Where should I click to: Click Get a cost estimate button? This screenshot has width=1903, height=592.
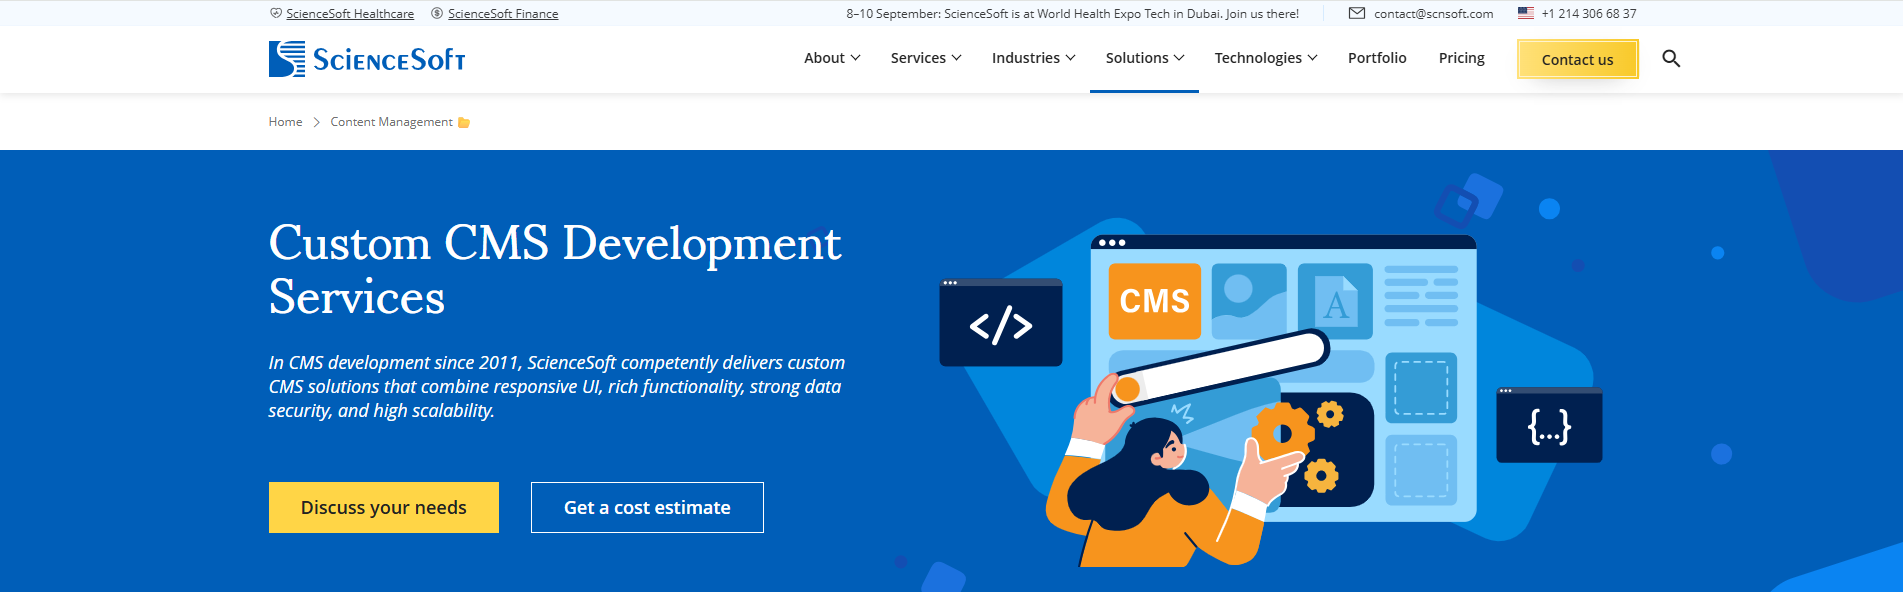647,507
